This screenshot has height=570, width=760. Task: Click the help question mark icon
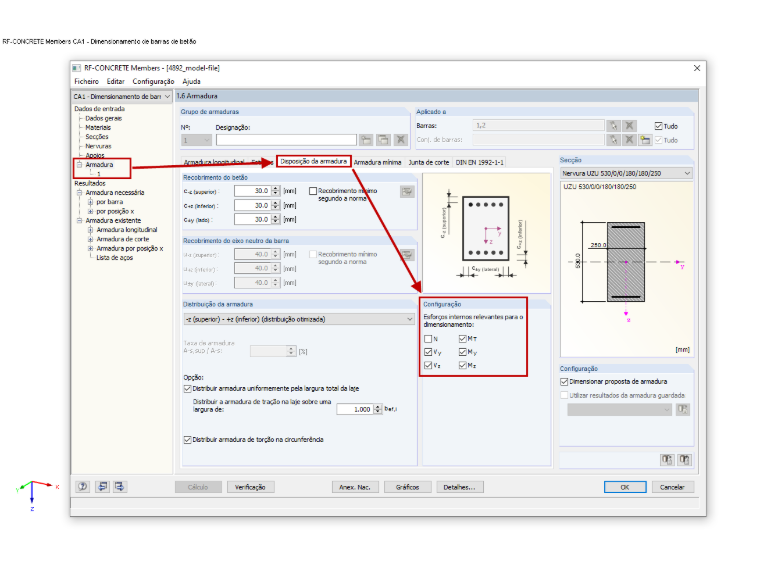[83, 487]
